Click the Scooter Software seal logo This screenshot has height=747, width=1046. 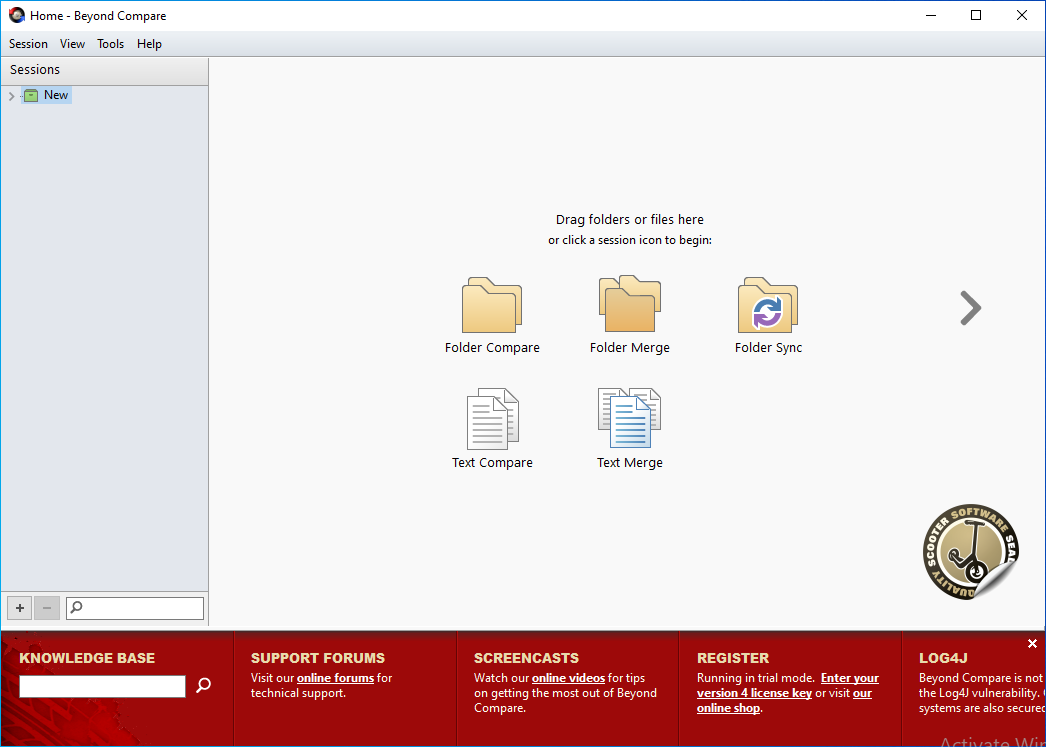point(969,552)
